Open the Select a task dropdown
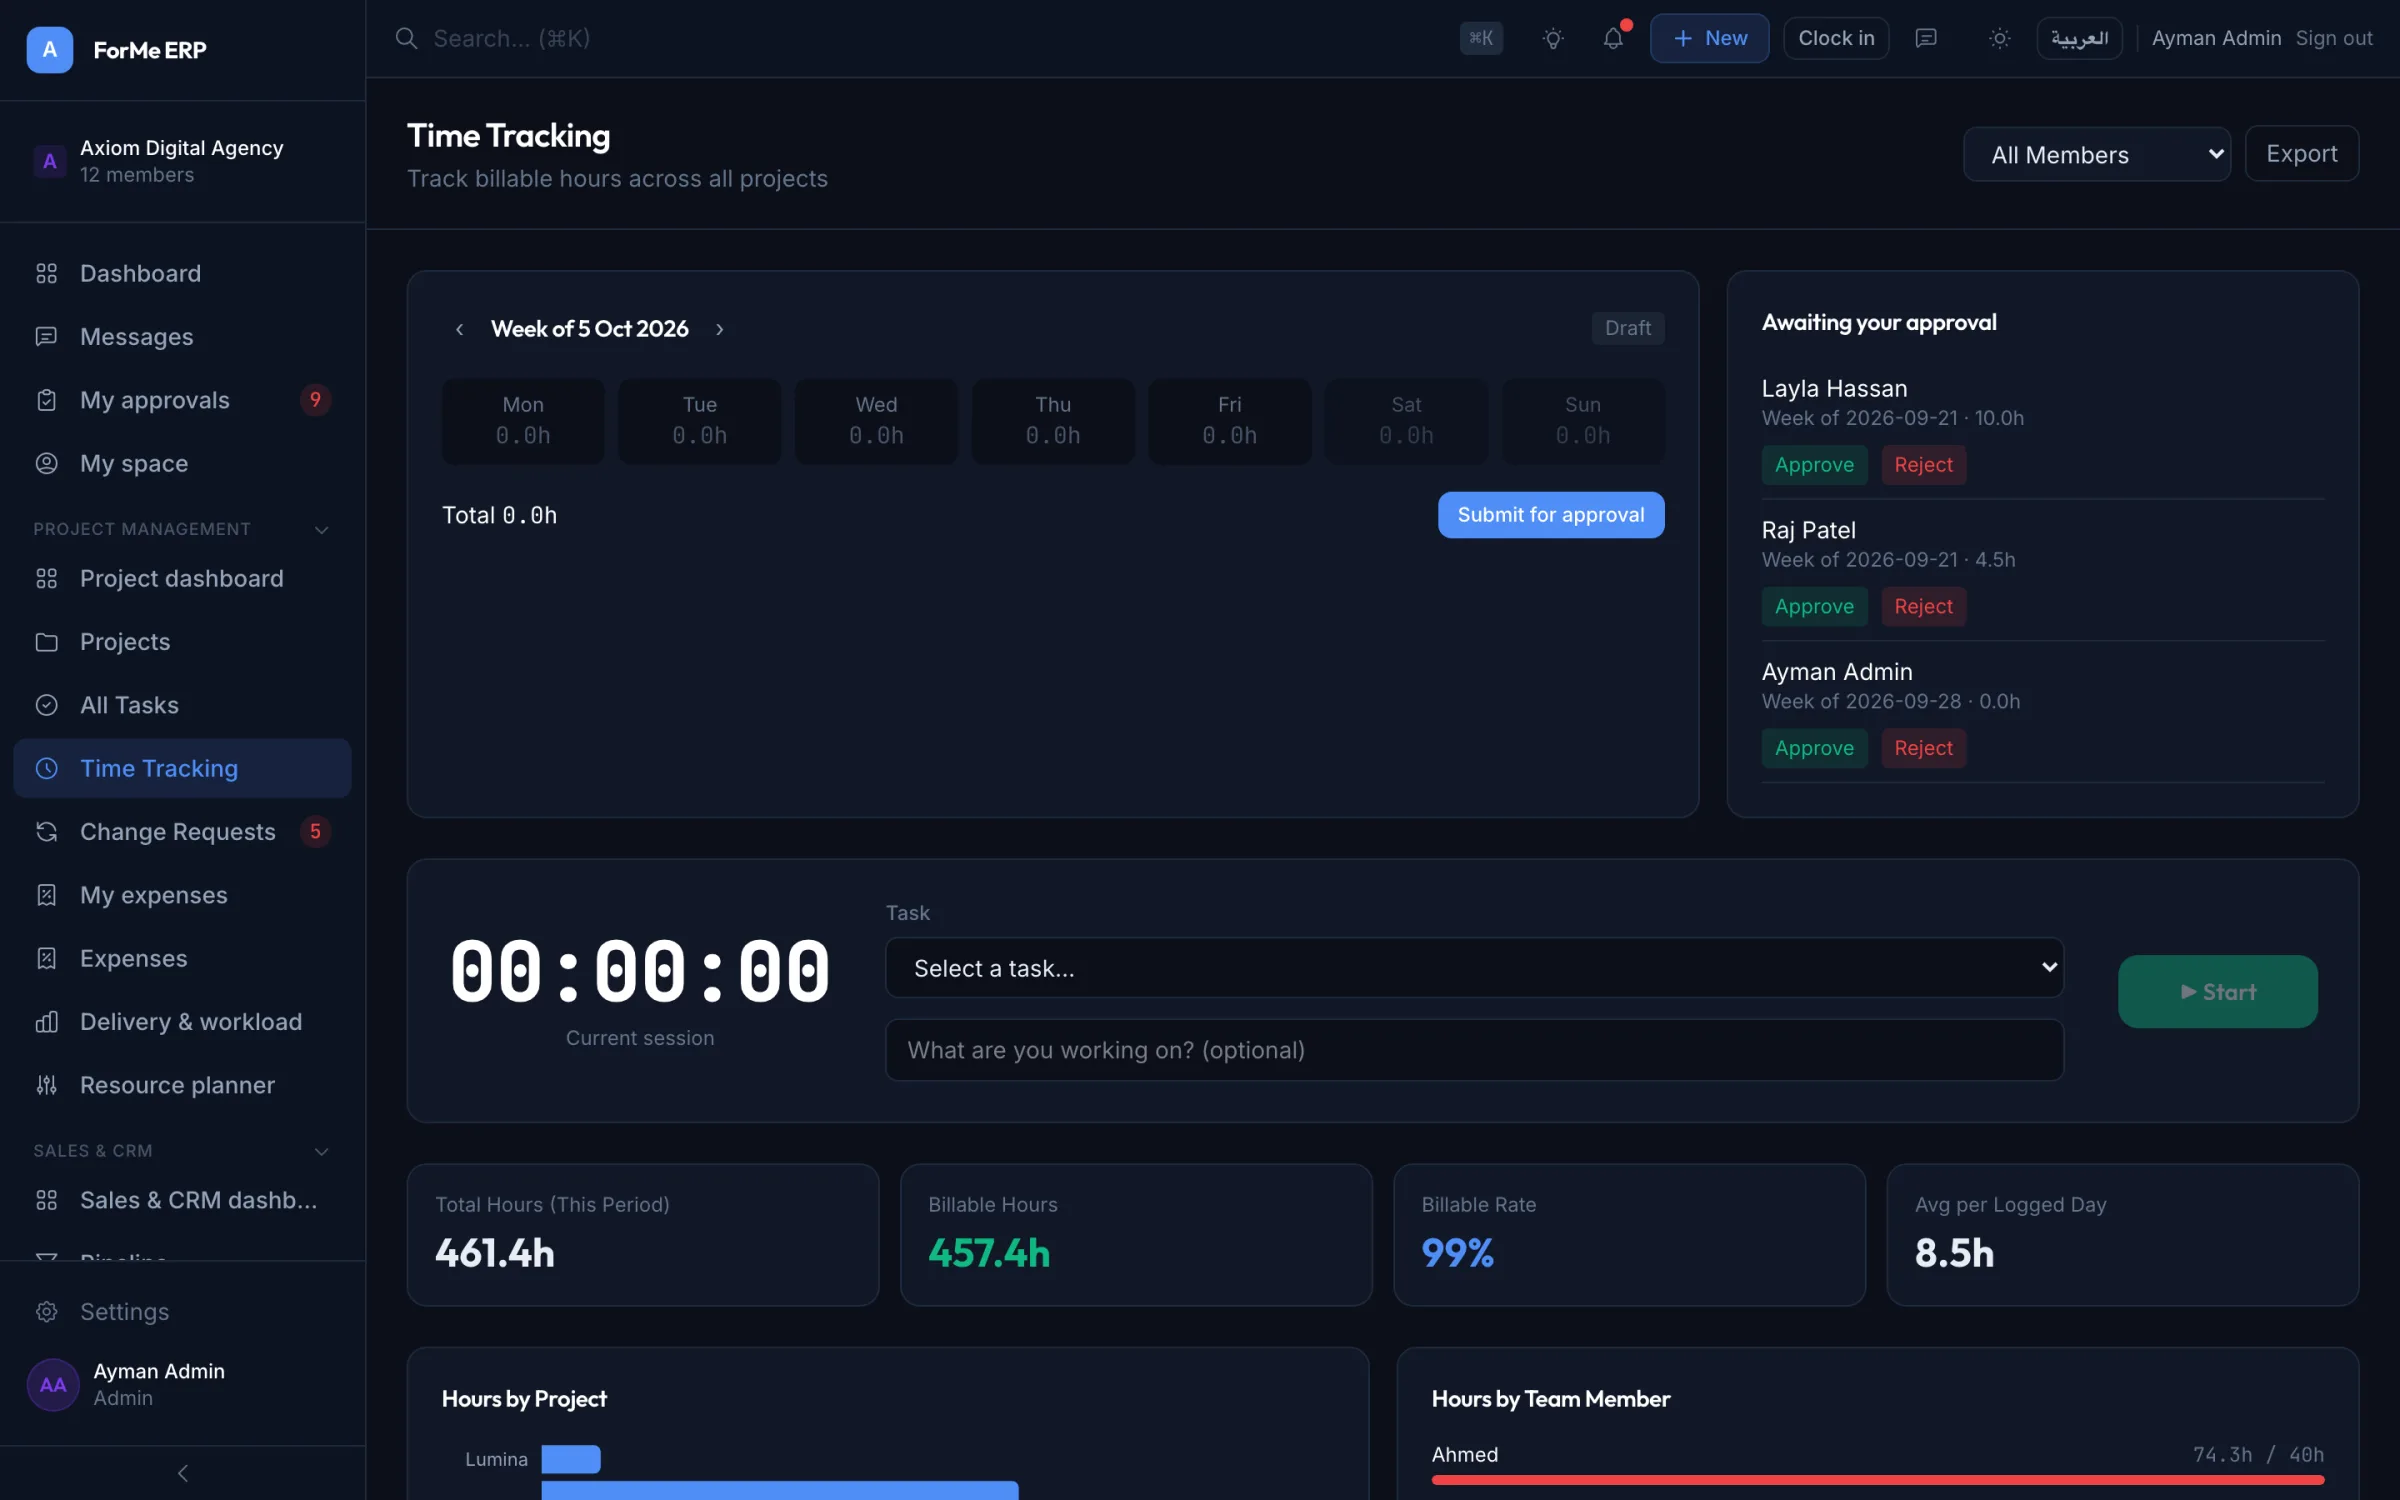This screenshot has width=2400, height=1500. click(1474, 967)
